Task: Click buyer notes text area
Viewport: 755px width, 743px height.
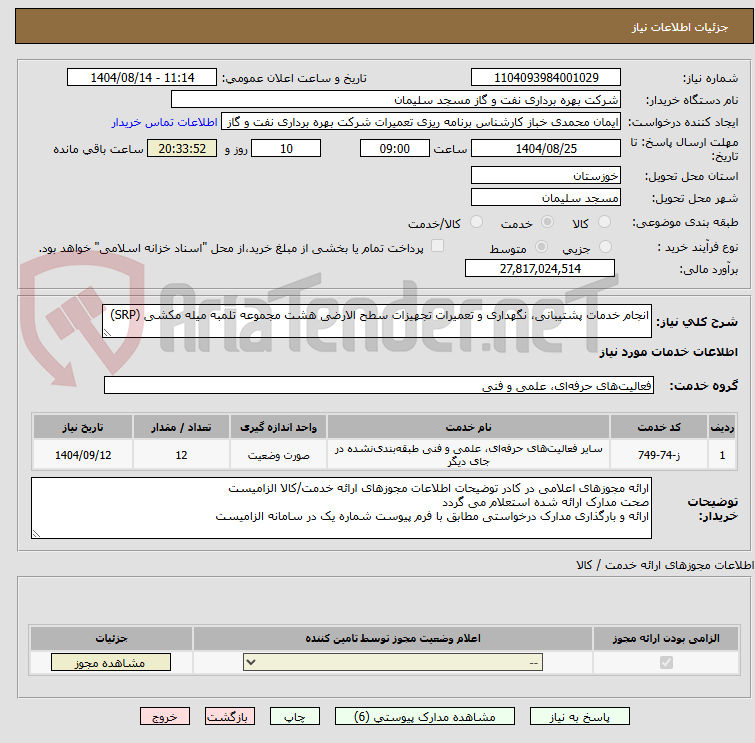Action: coord(341,508)
